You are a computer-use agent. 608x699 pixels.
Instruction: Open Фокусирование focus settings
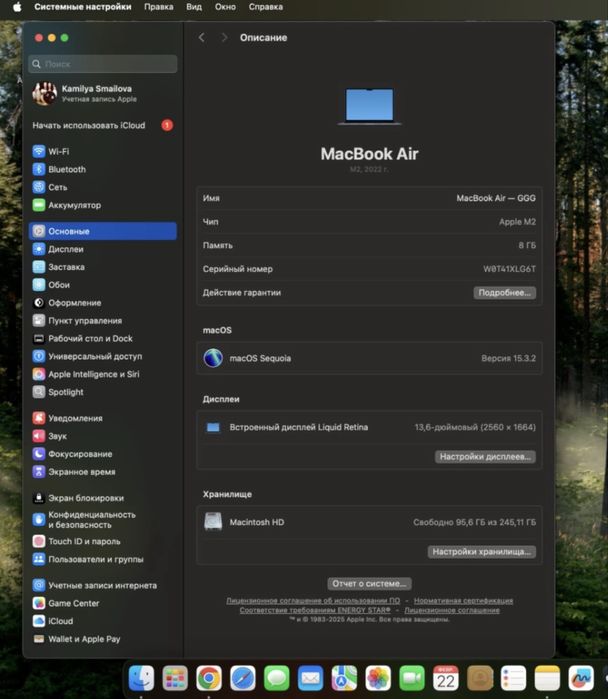point(103,454)
